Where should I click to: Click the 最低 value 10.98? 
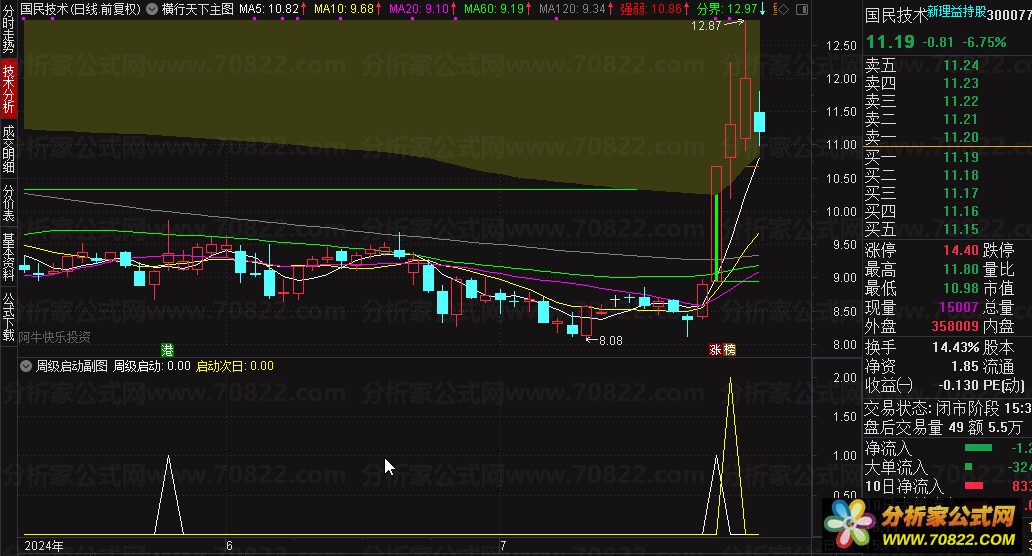(961, 288)
